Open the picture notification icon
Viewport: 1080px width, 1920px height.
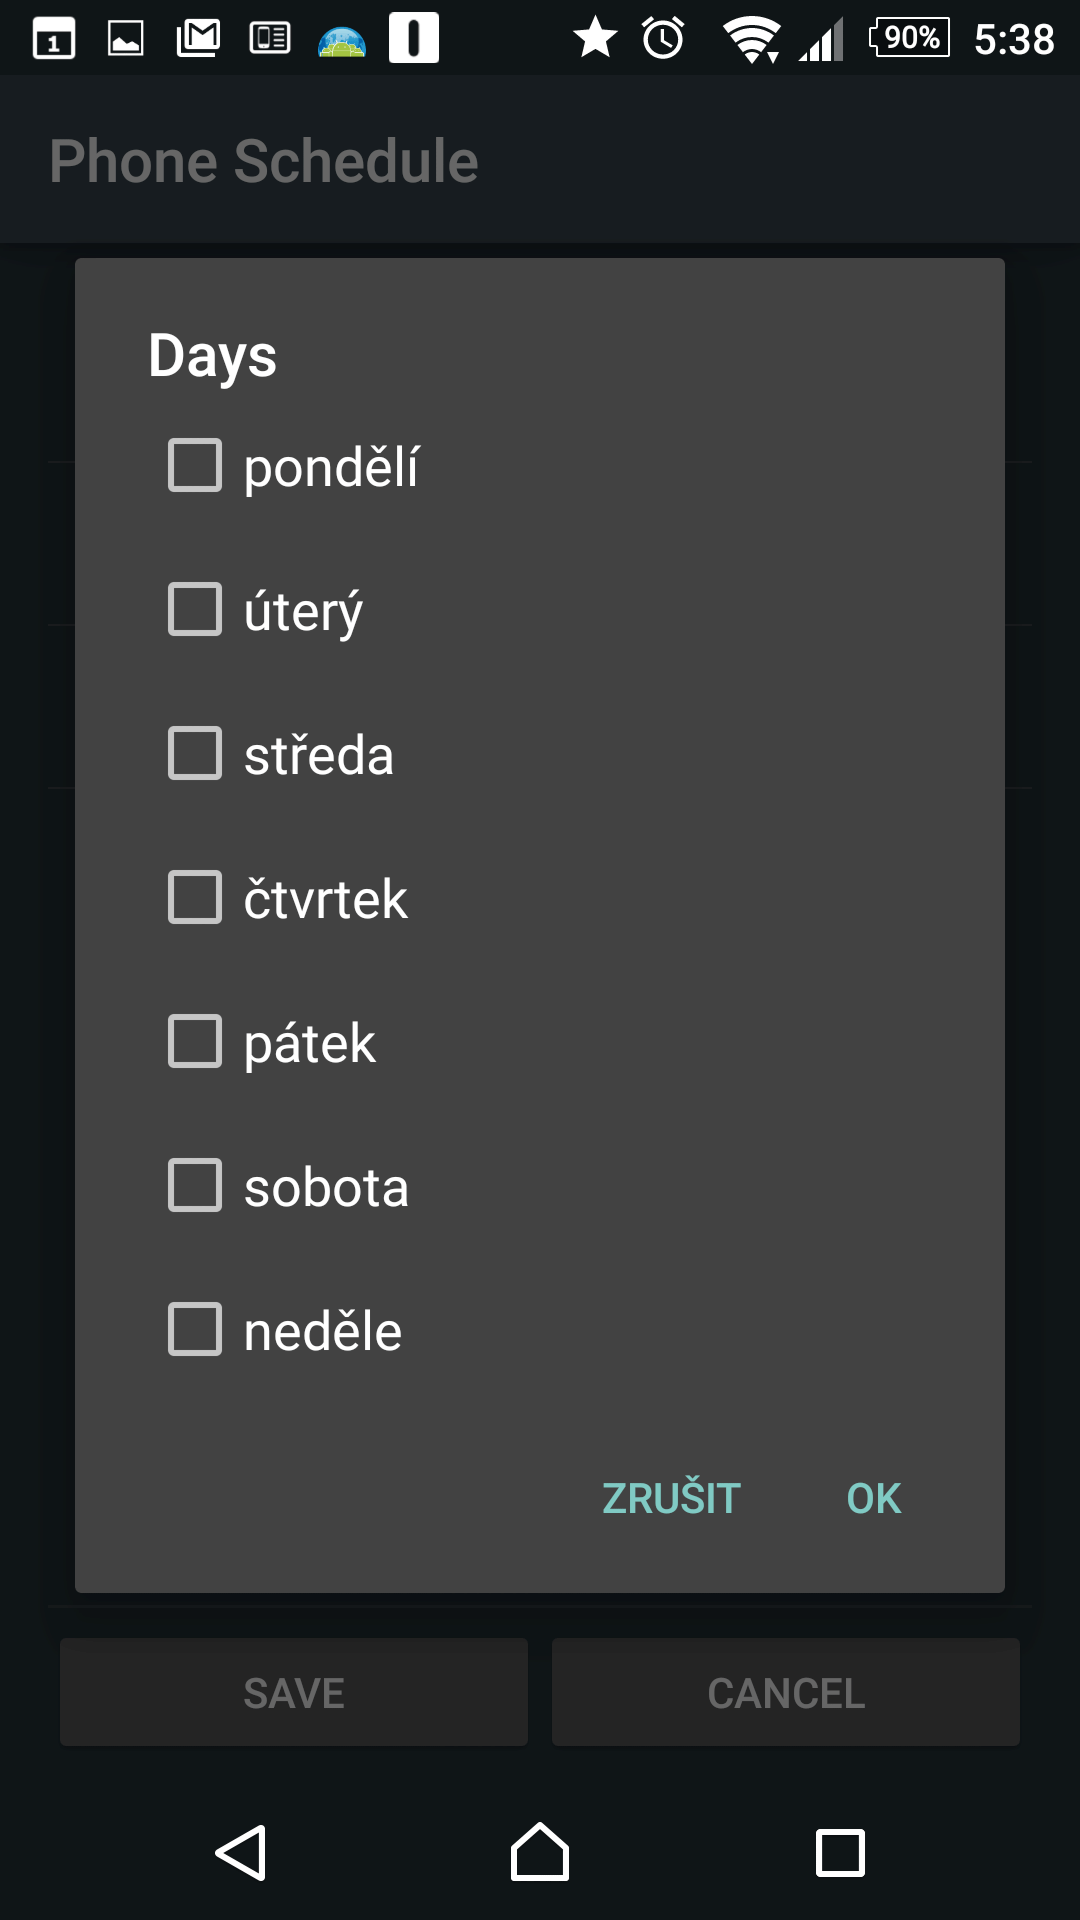click(126, 39)
